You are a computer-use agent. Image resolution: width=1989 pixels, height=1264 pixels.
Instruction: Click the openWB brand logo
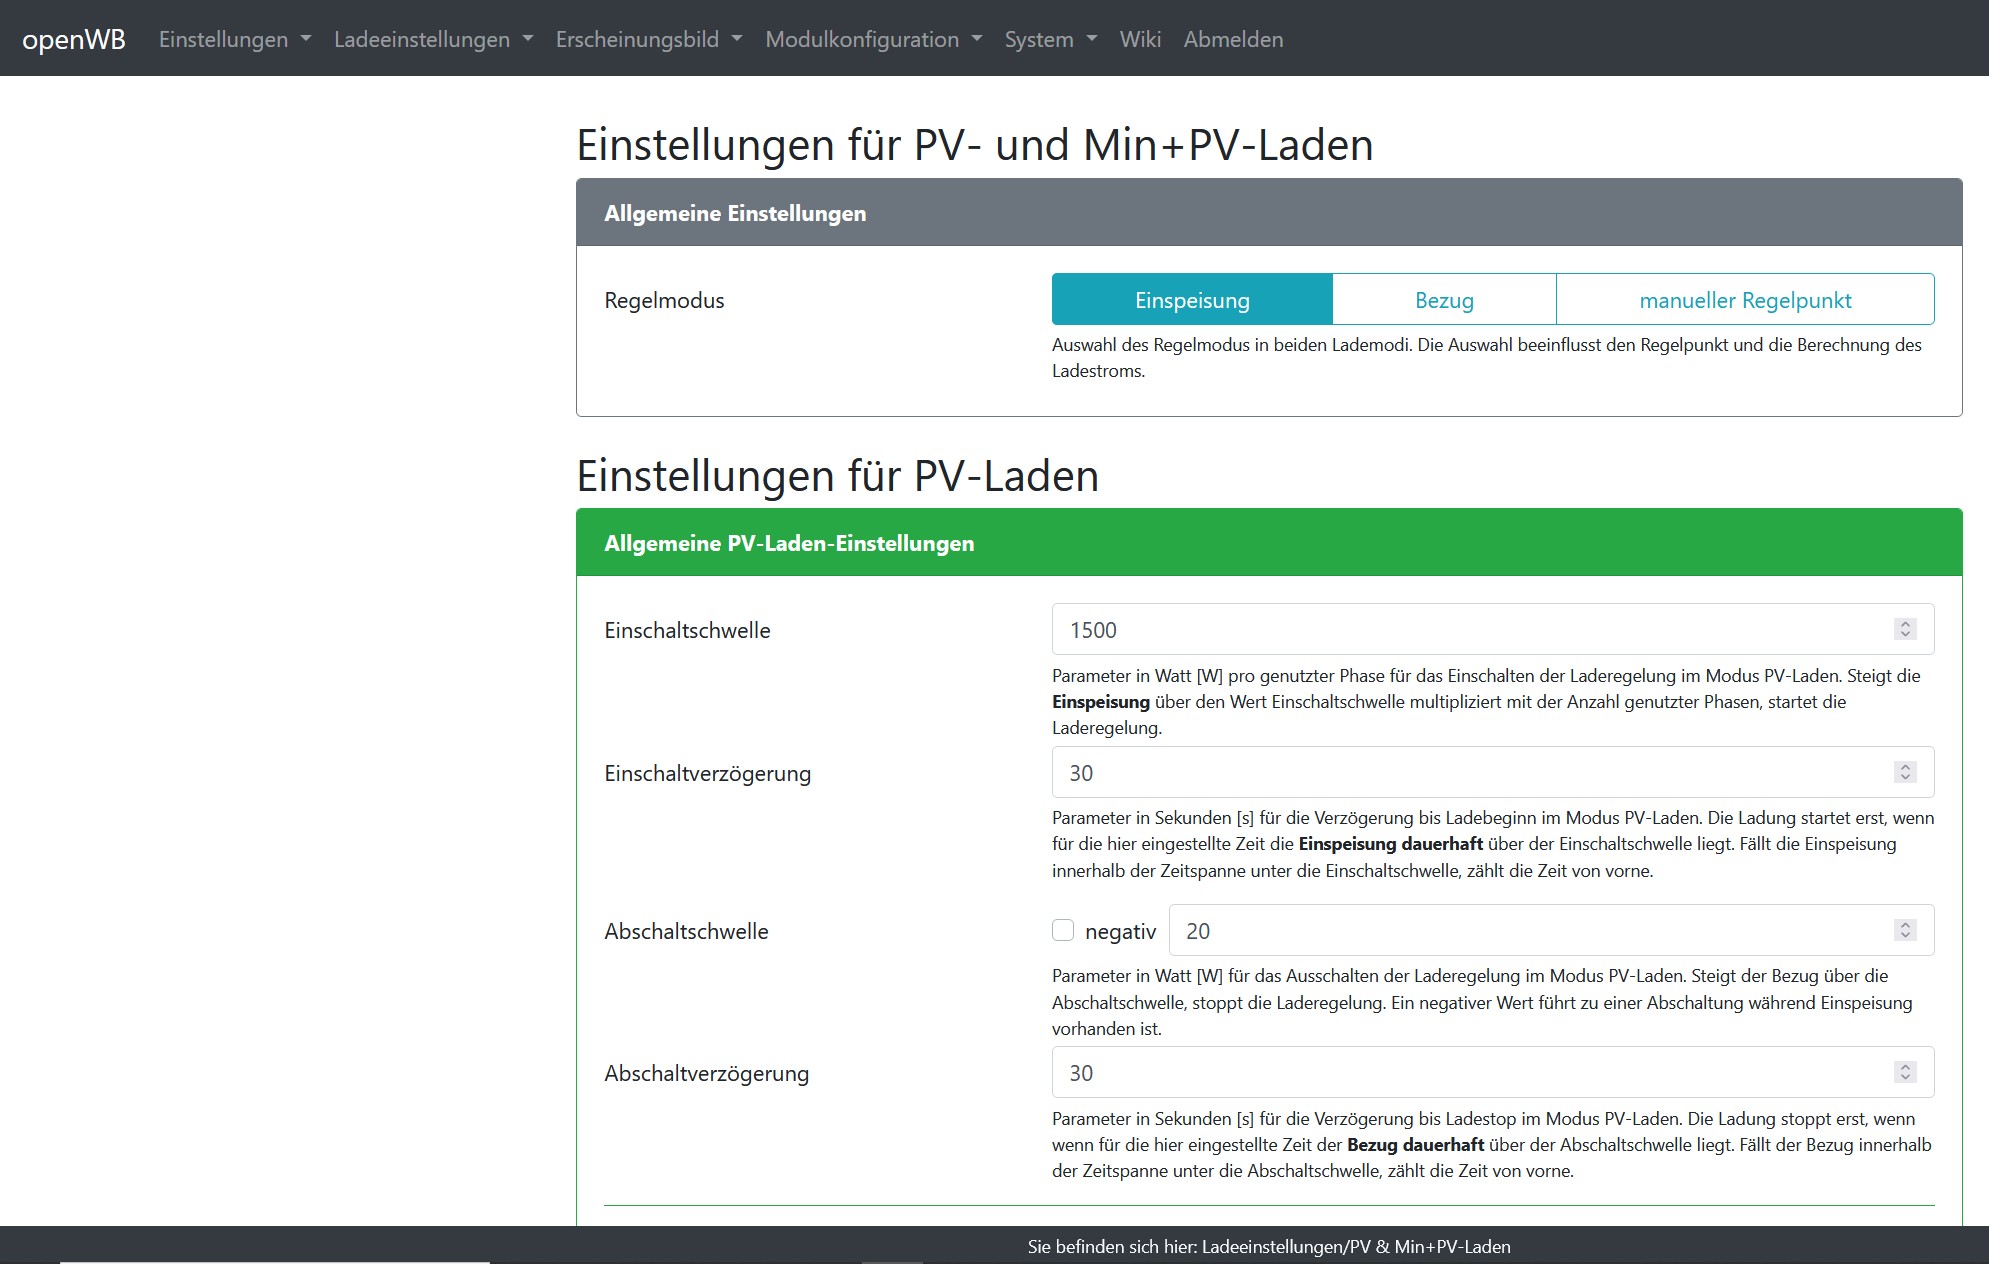(74, 39)
